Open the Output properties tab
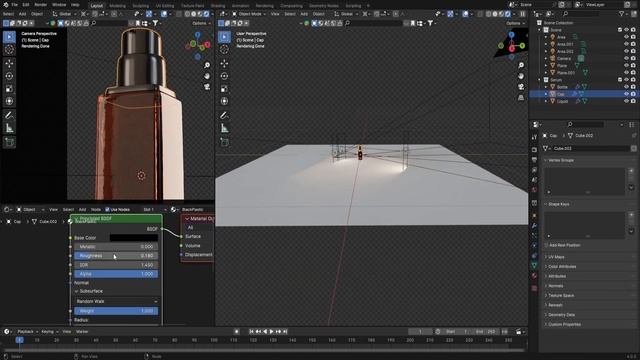Viewport: 640px width, 360px height. (534, 160)
